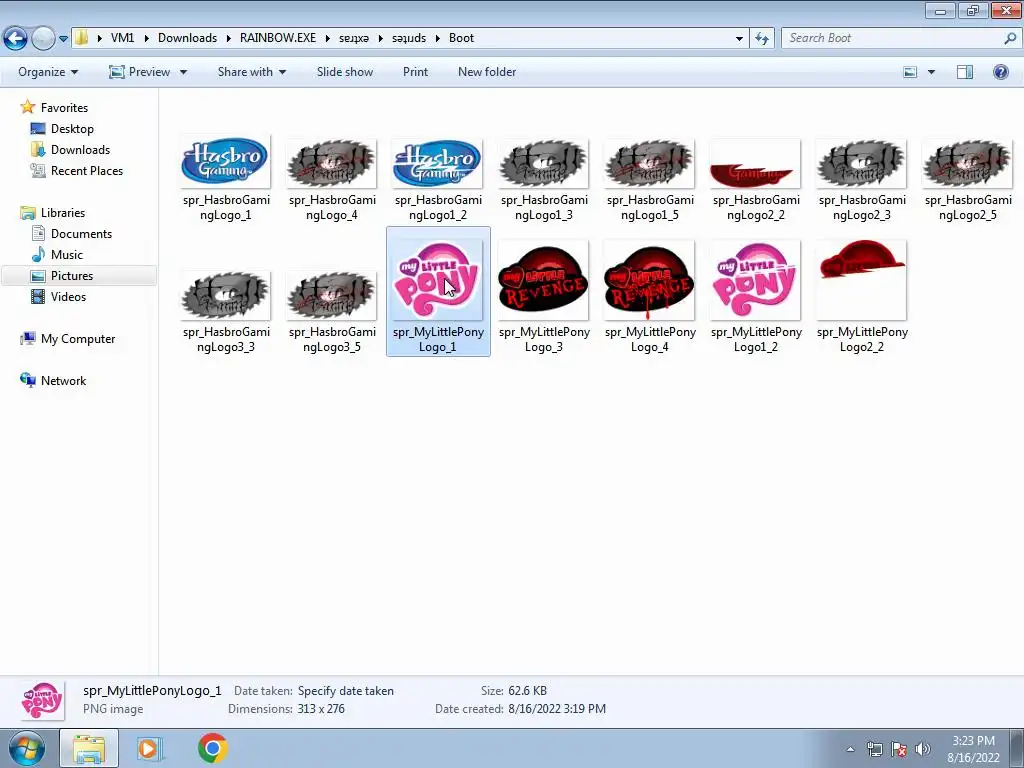Select the spr_MyLittlePonyLogo_1 thumbnail
The width and height of the screenshot is (1024, 768).
[x=438, y=280]
